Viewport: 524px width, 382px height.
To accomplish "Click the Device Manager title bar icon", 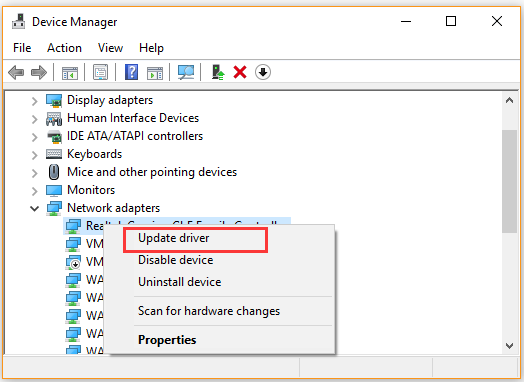I will coord(18,21).
